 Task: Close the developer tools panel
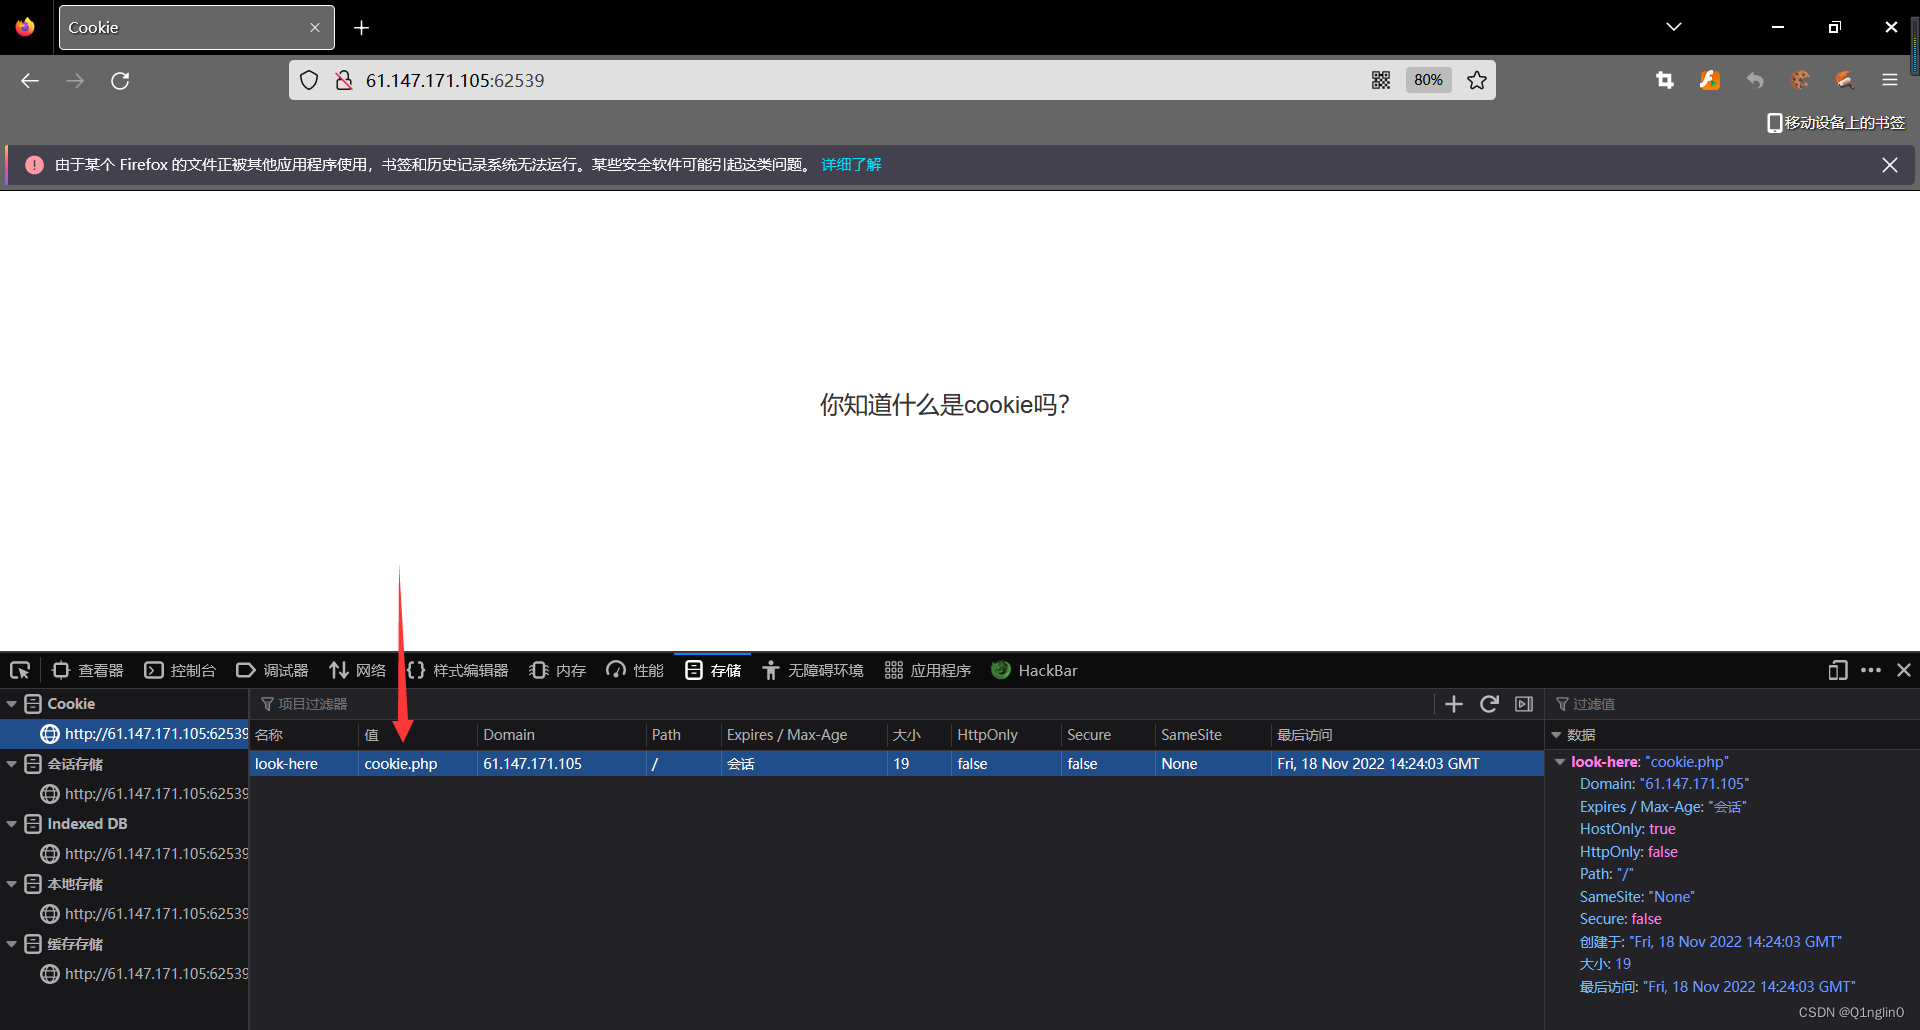pyautogui.click(x=1904, y=671)
